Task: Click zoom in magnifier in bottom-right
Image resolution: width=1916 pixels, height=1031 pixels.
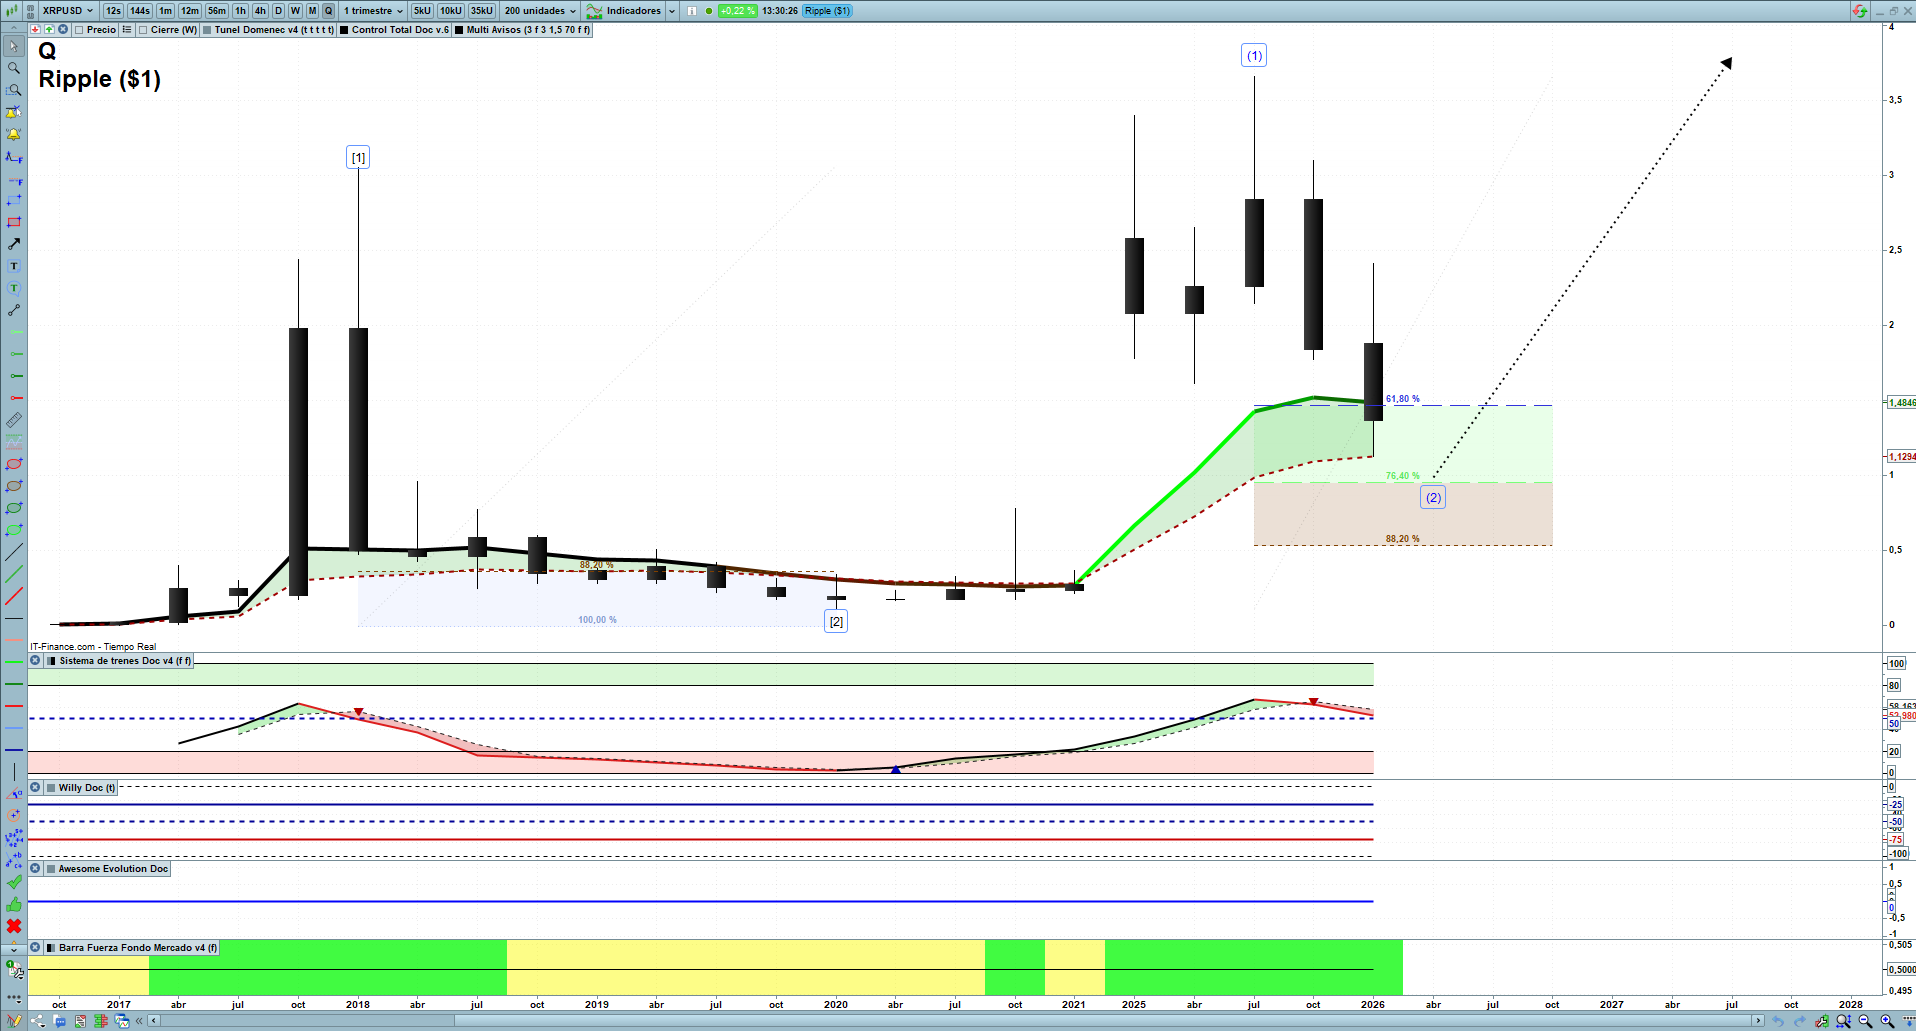Action: pos(1887,1021)
